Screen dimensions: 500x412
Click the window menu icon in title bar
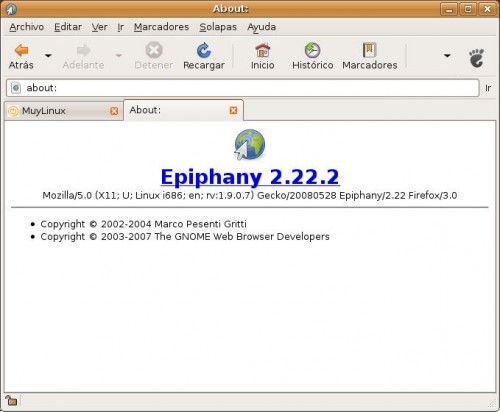10,9
